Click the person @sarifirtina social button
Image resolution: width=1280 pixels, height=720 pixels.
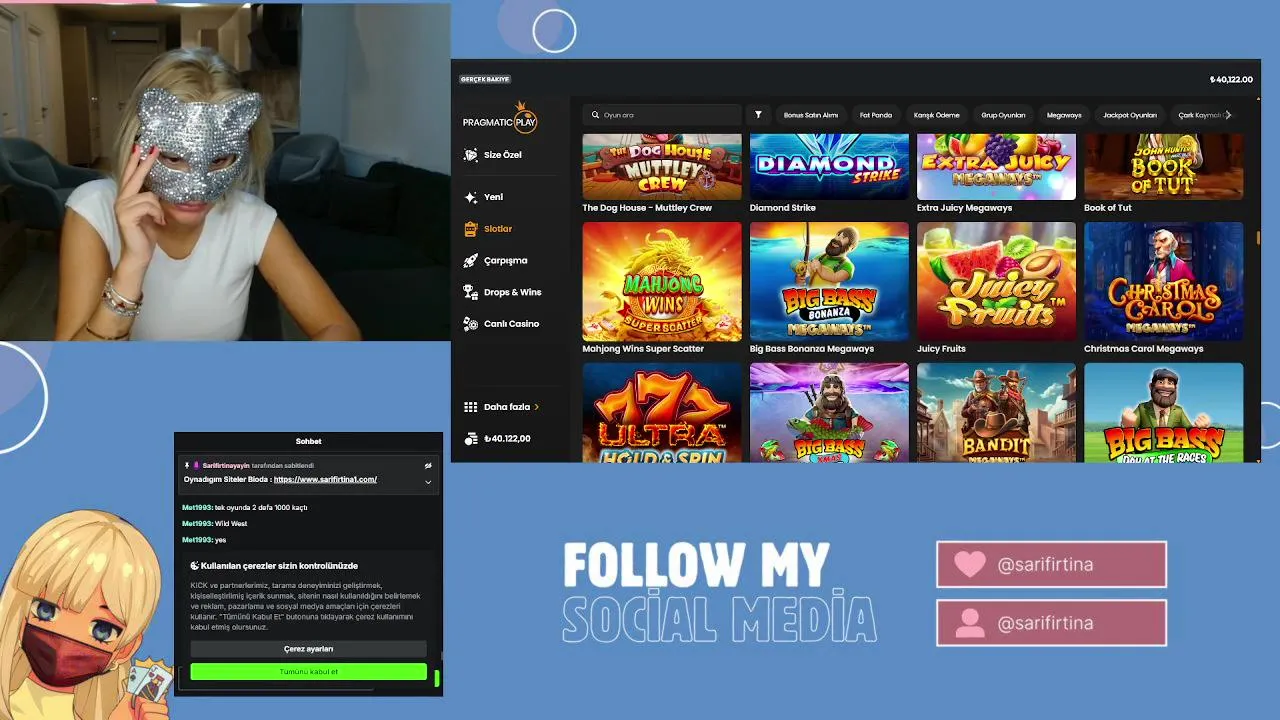click(x=1051, y=623)
